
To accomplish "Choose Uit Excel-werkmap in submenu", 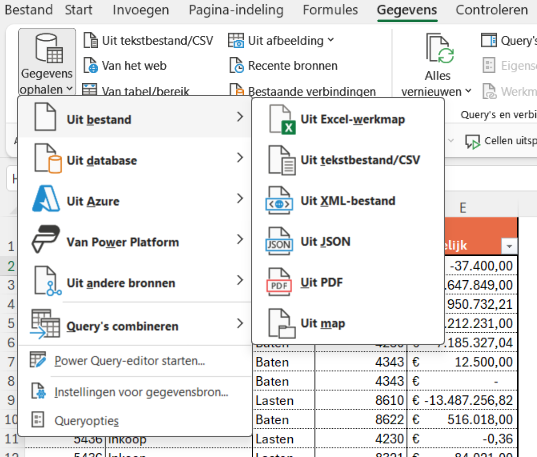I will pyautogui.click(x=348, y=119).
